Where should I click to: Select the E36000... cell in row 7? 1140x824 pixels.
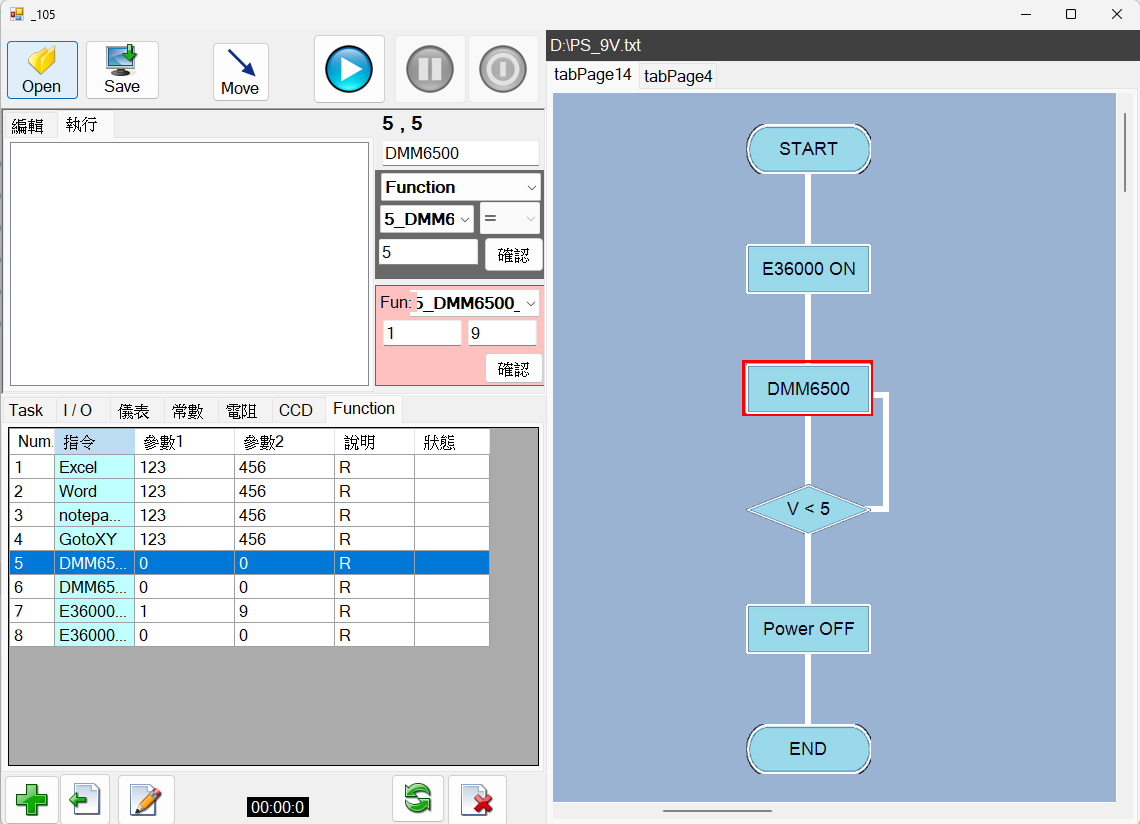coord(95,611)
